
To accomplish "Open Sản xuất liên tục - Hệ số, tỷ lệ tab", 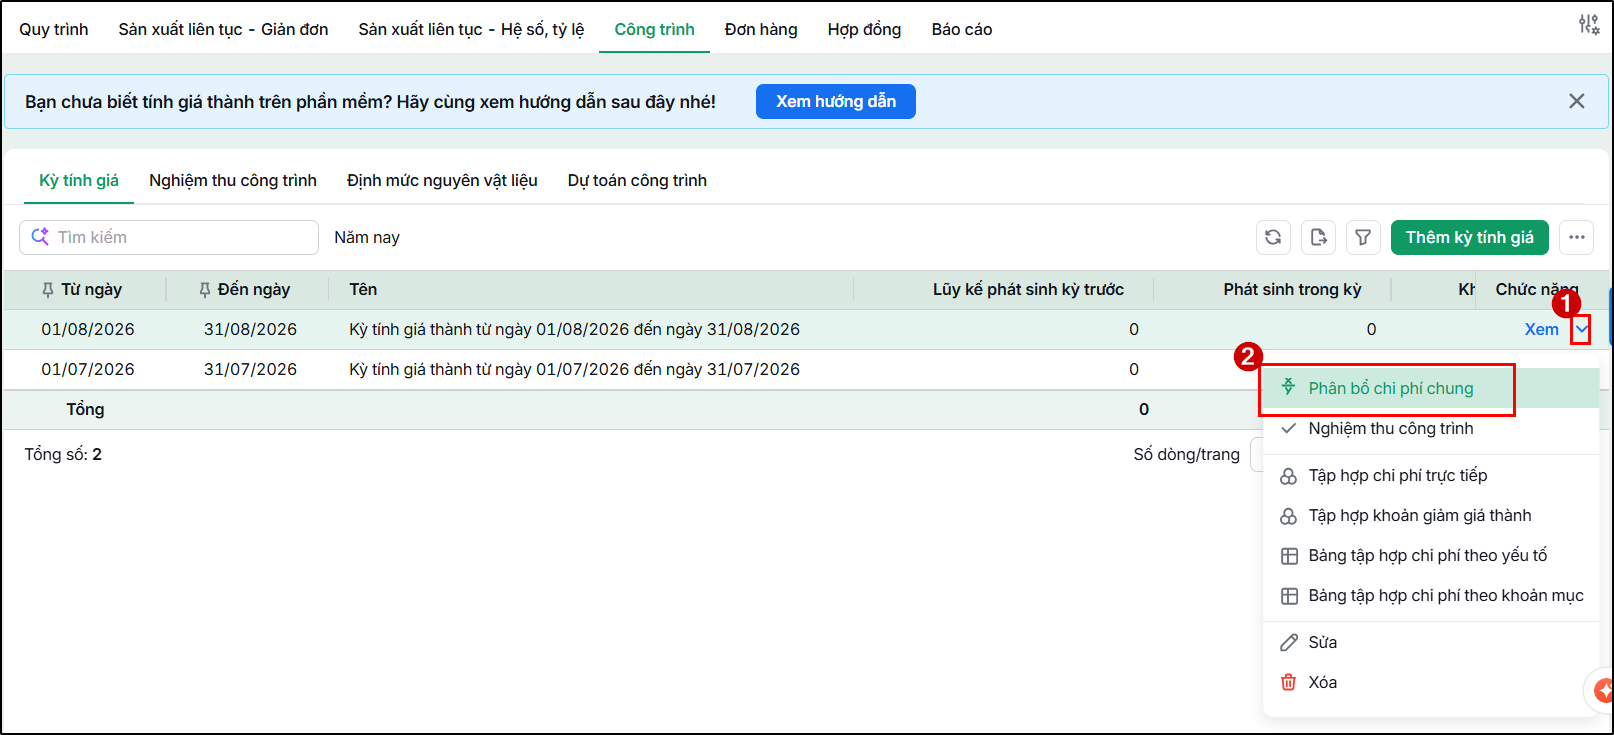I will 471,29.
